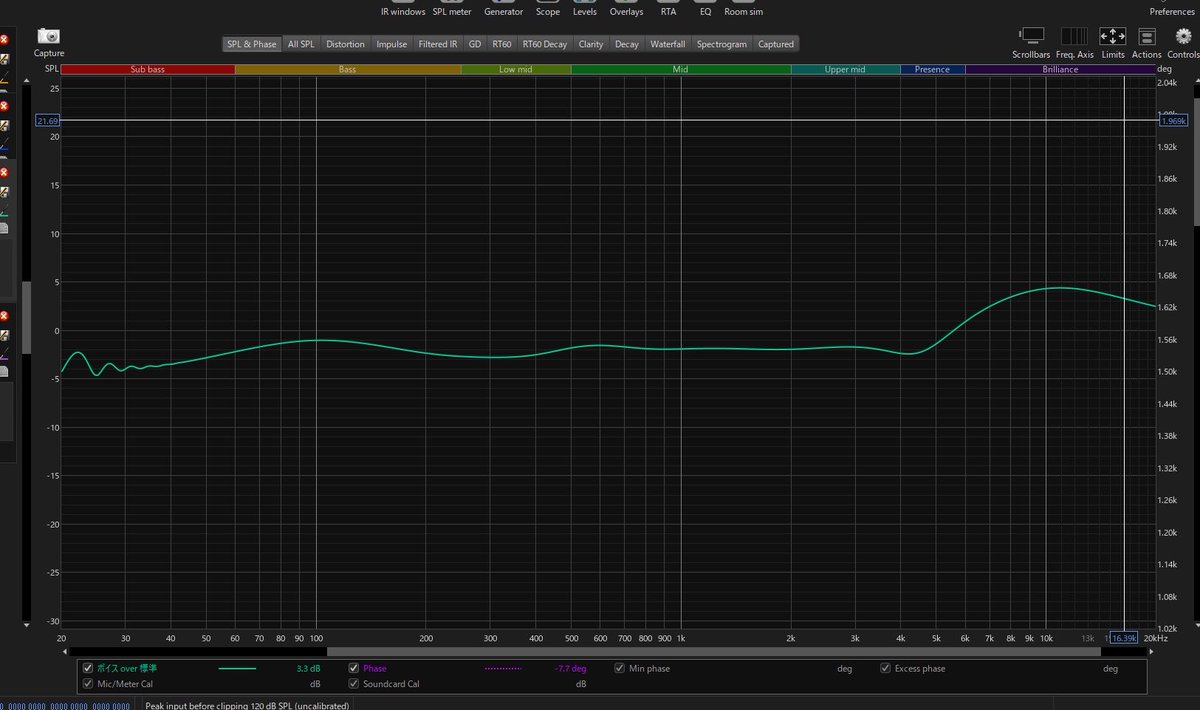
Task: Open the IR windows tool
Action: coord(403,8)
